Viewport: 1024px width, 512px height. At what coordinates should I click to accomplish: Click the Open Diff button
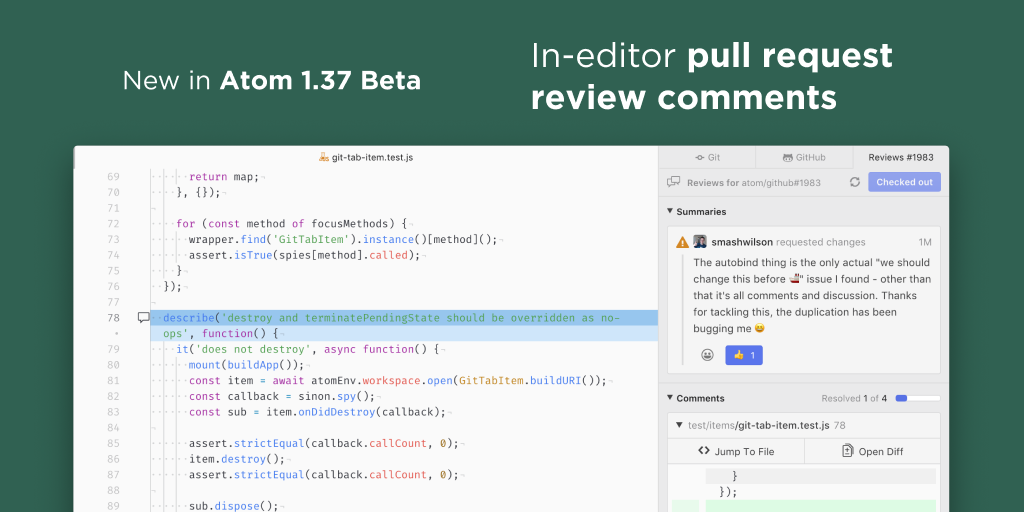point(872,451)
